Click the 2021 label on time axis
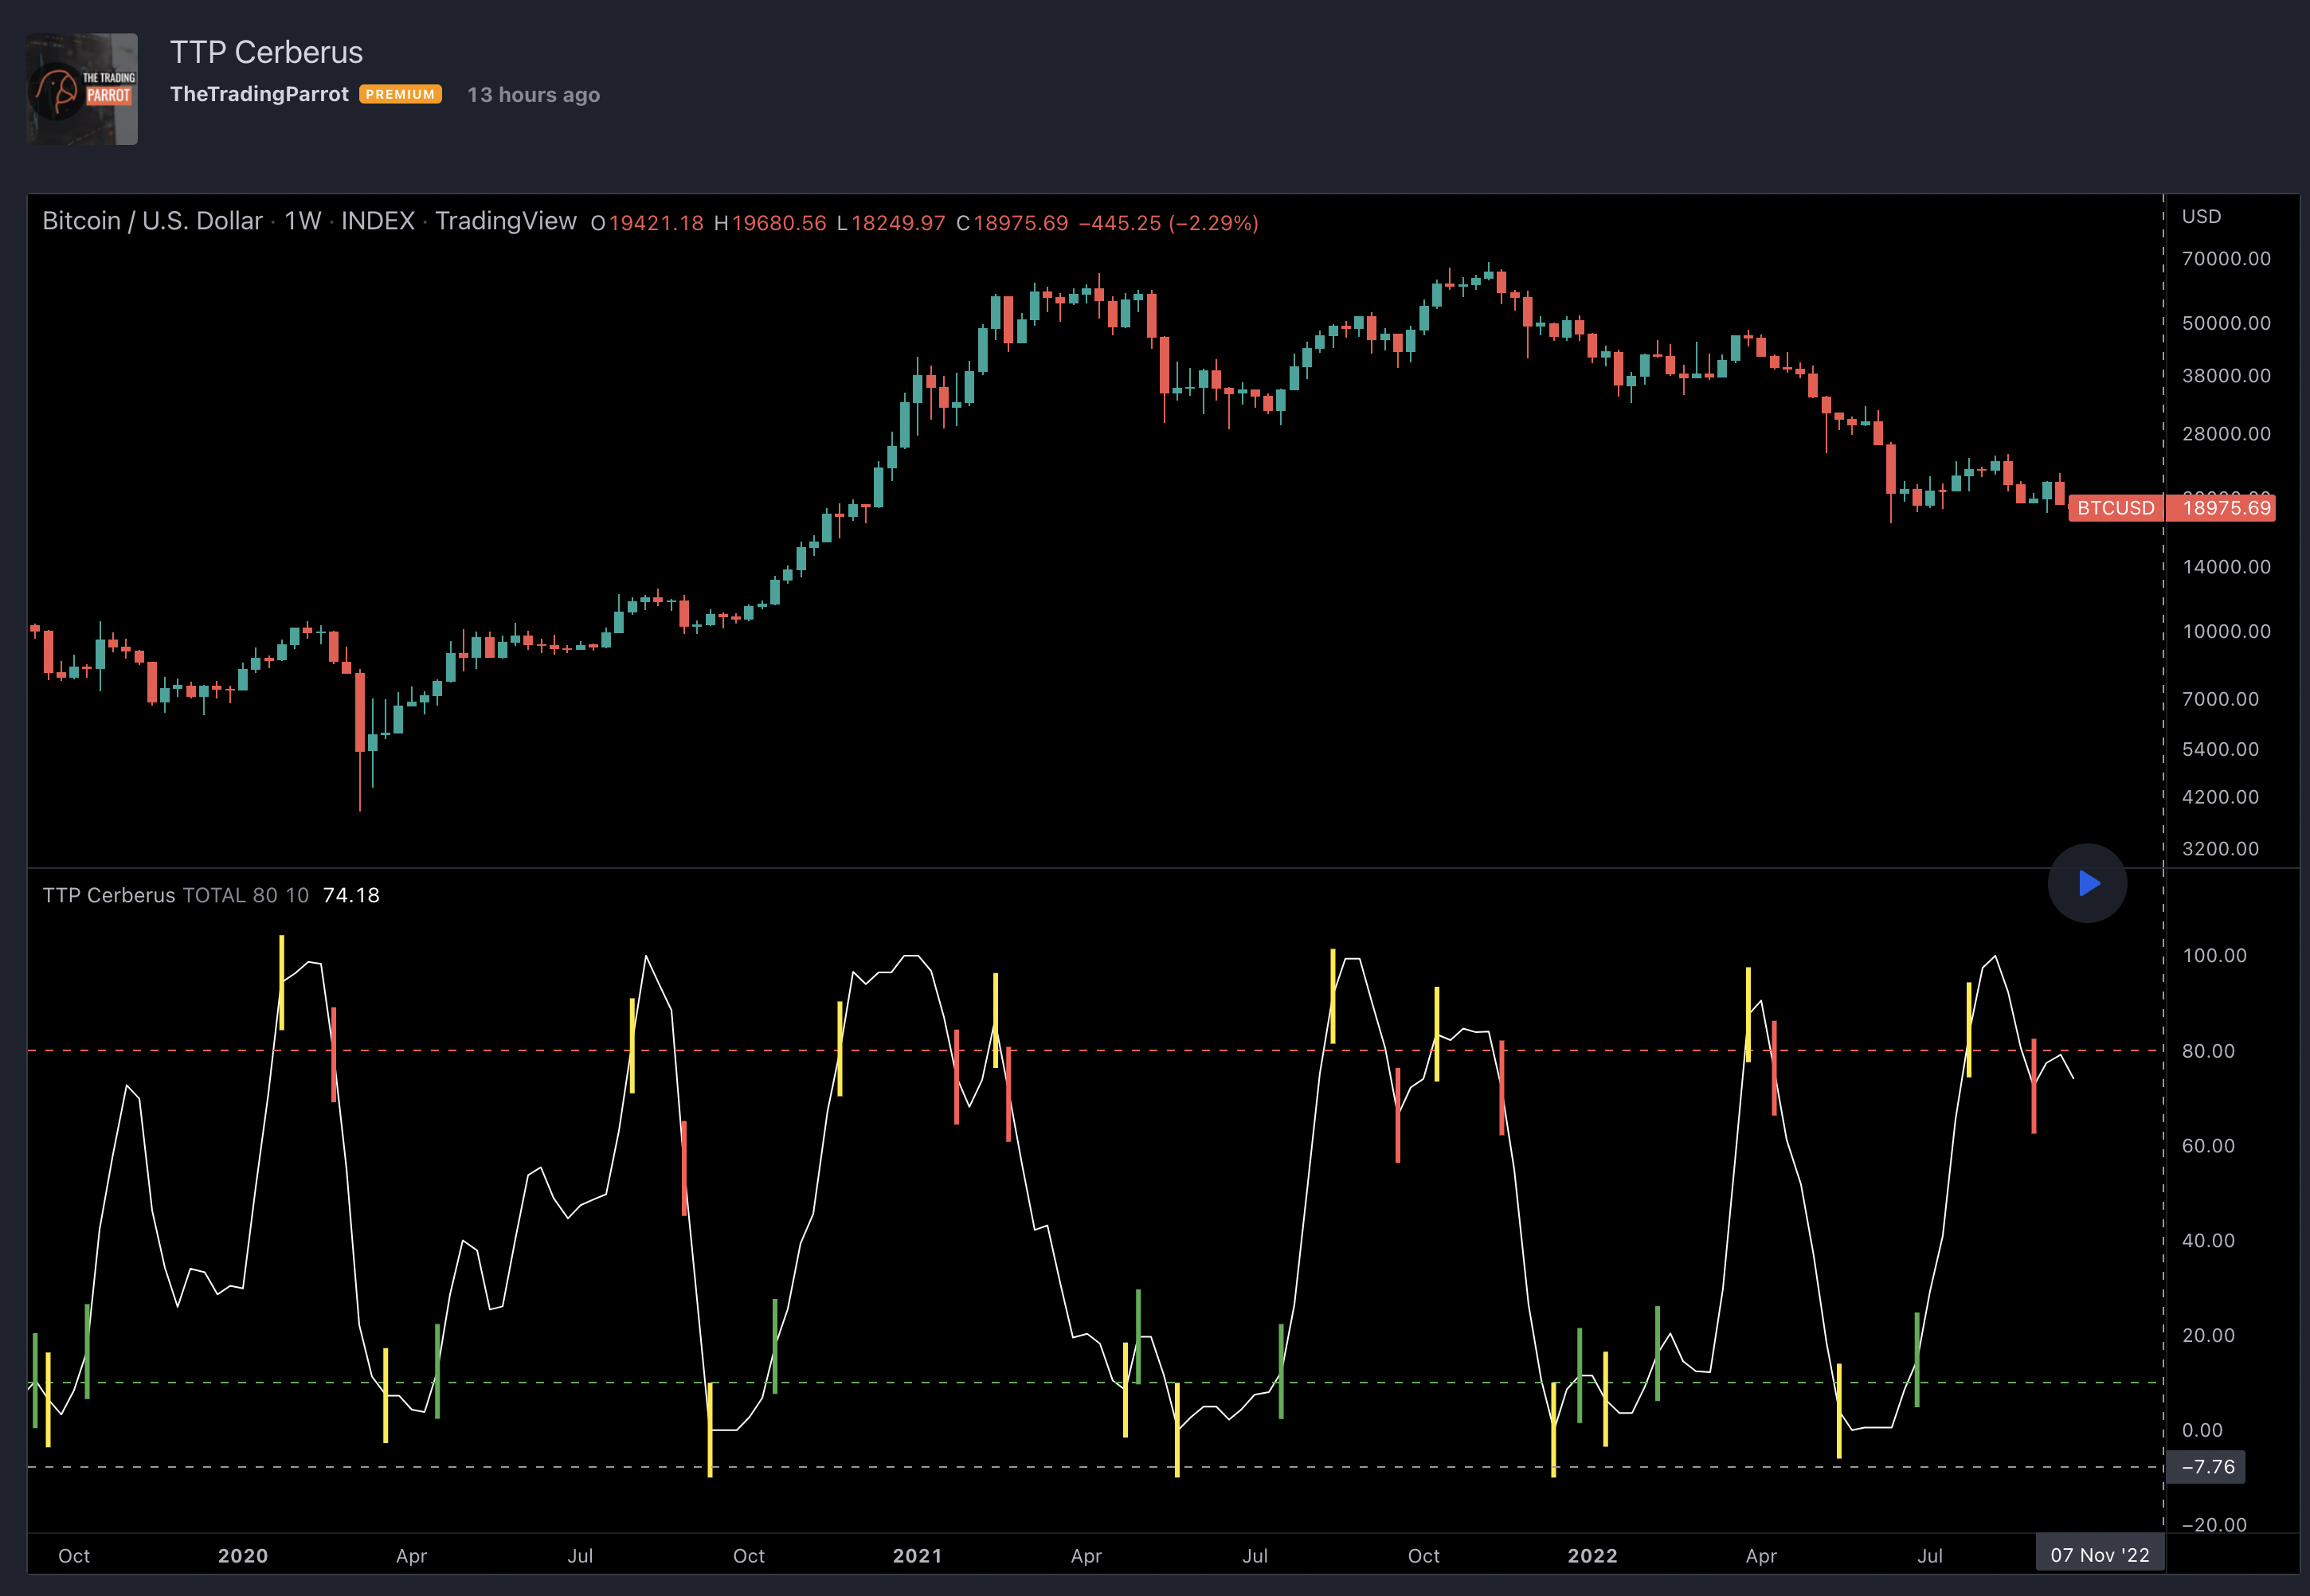This screenshot has height=1596, width=2310. (917, 1556)
